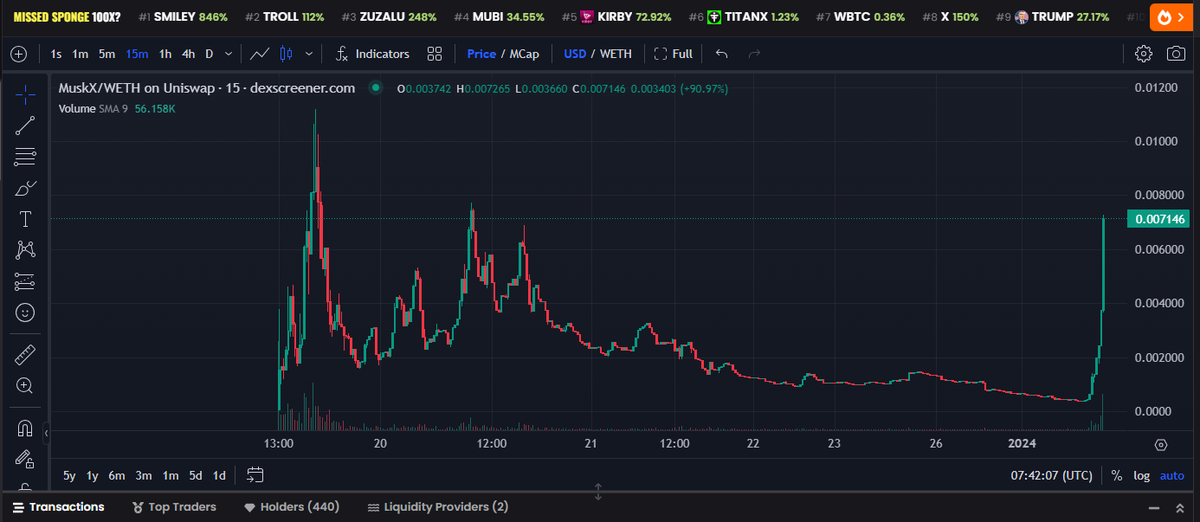Set interval to D daily

(x=209, y=54)
